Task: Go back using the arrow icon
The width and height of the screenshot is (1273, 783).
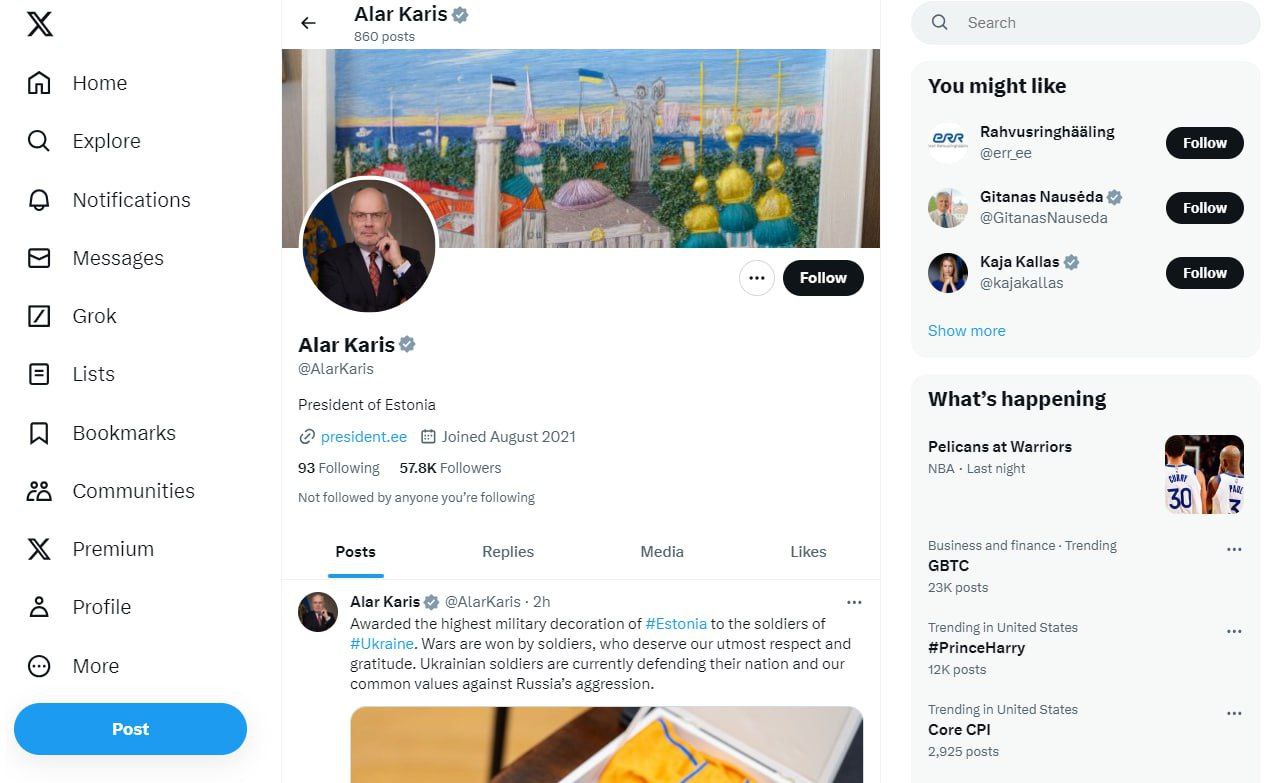Action: tap(308, 23)
